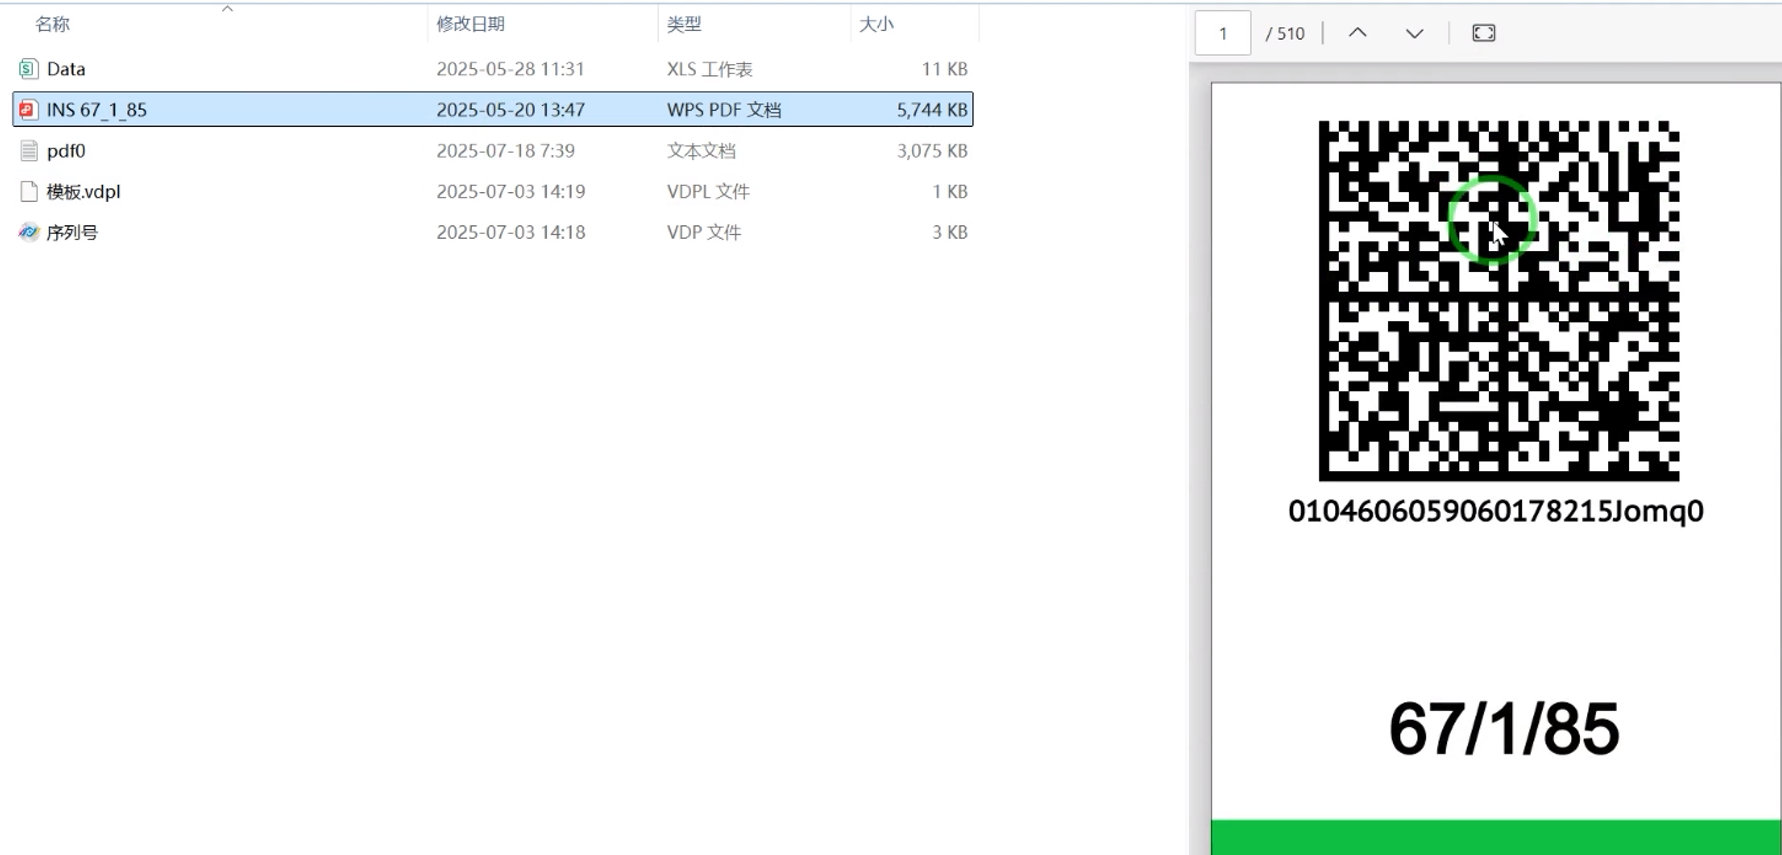Sort files by 修改日期 column header
The image size is (1782, 855).
(x=470, y=24)
